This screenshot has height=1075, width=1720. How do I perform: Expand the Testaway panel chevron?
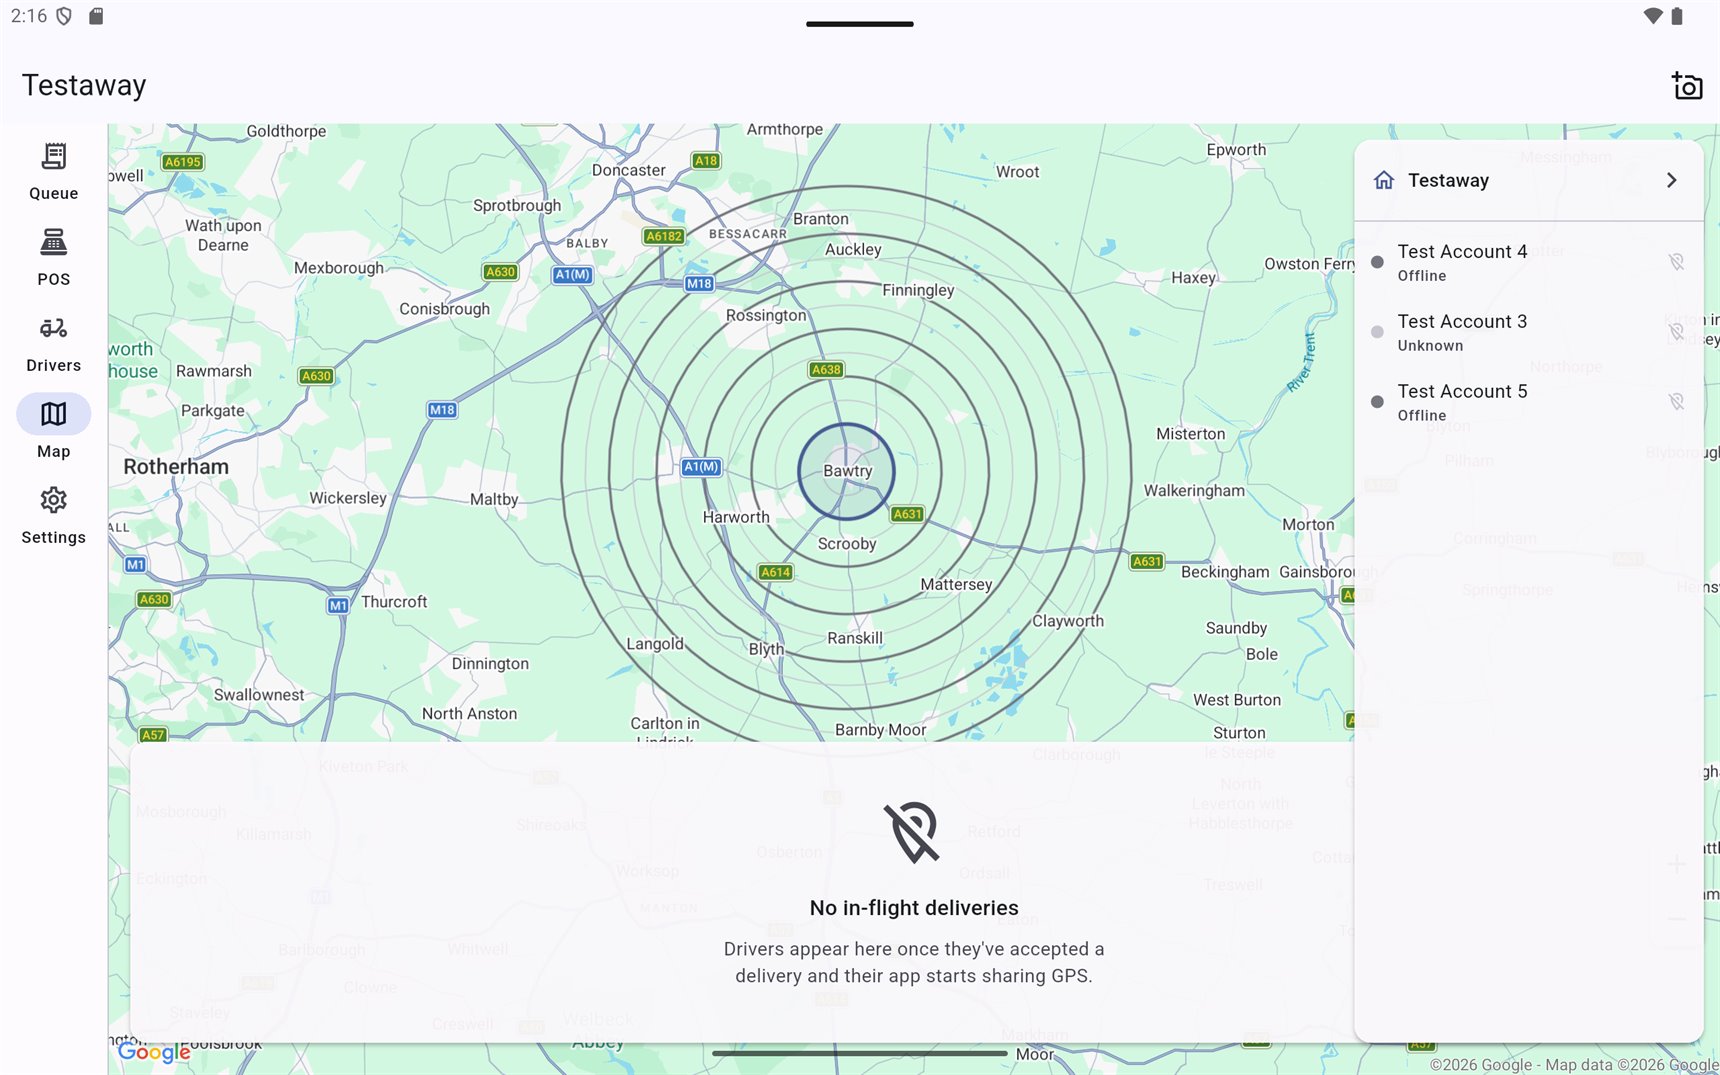[1672, 180]
